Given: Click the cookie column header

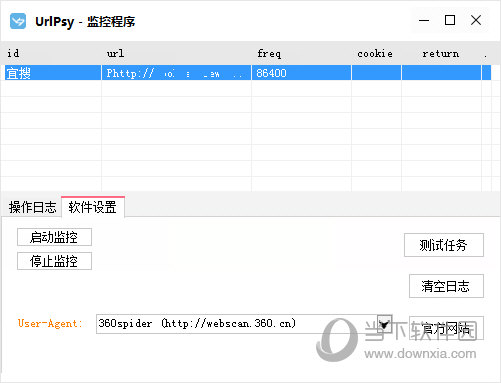Looking at the screenshot, I should click(x=376, y=53).
